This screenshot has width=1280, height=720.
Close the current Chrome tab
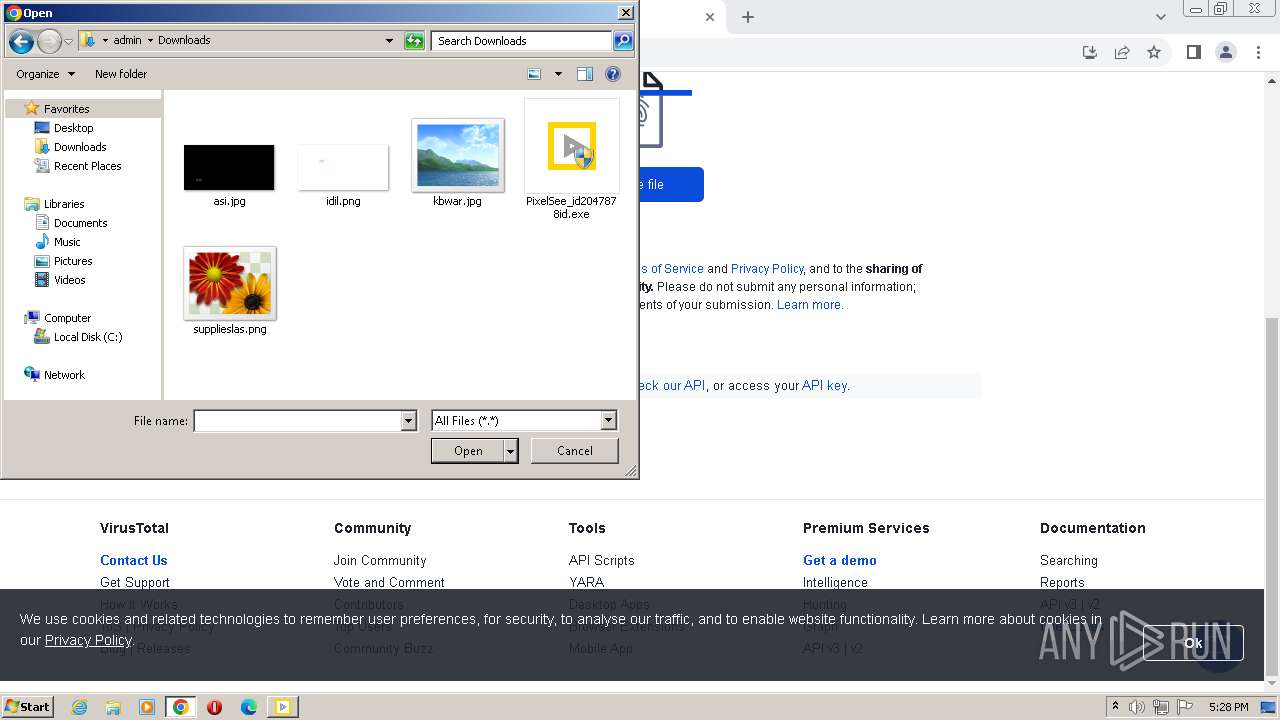710,17
